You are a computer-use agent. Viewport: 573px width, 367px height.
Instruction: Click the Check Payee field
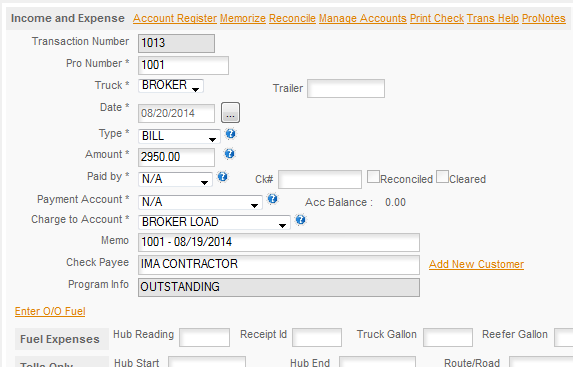pyautogui.click(x=279, y=264)
